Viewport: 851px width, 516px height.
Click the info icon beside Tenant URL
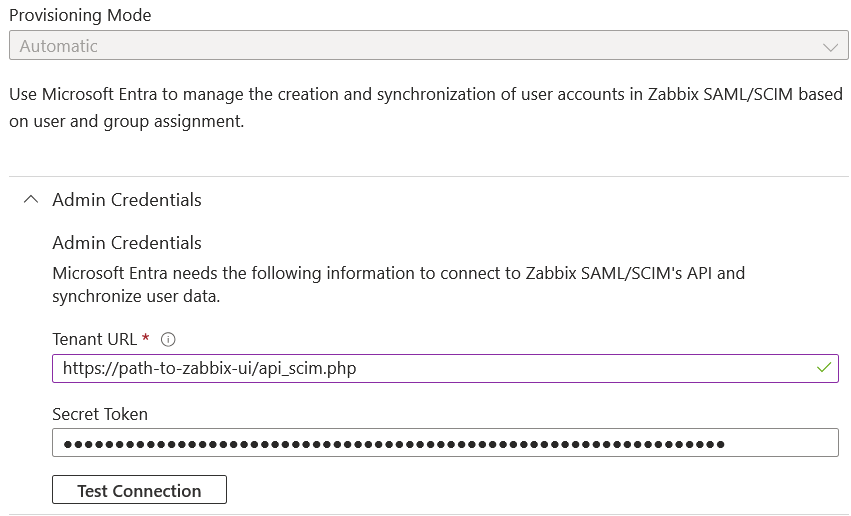coord(168,340)
